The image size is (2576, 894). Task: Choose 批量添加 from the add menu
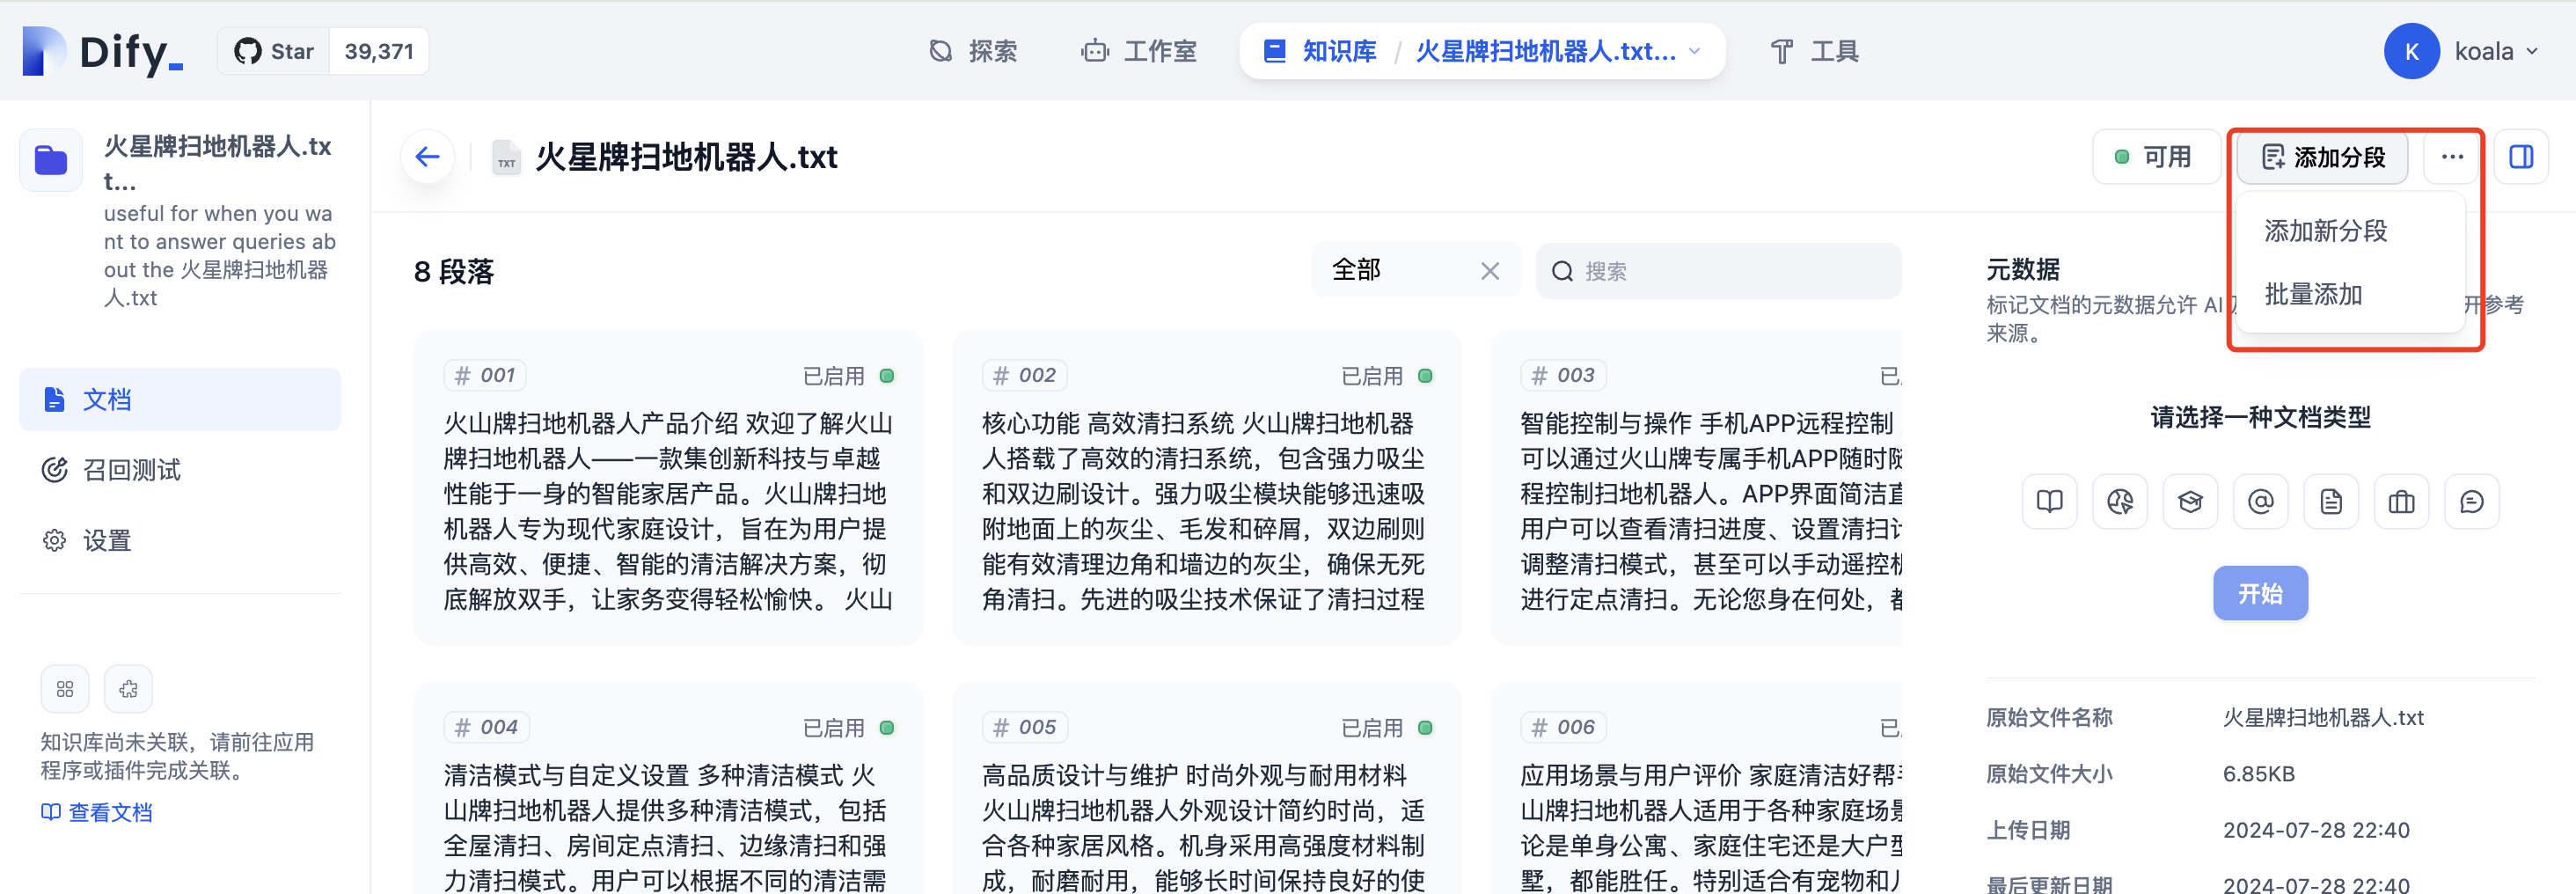(2312, 294)
